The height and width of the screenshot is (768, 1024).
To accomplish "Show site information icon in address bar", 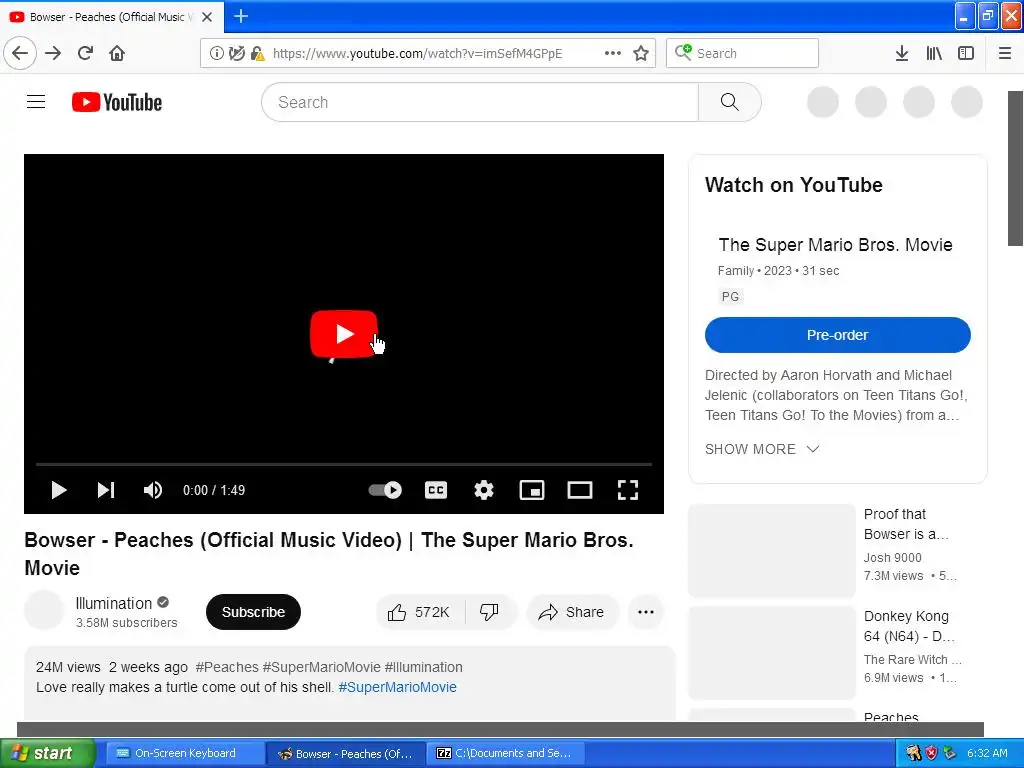I will [x=217, y=53].
